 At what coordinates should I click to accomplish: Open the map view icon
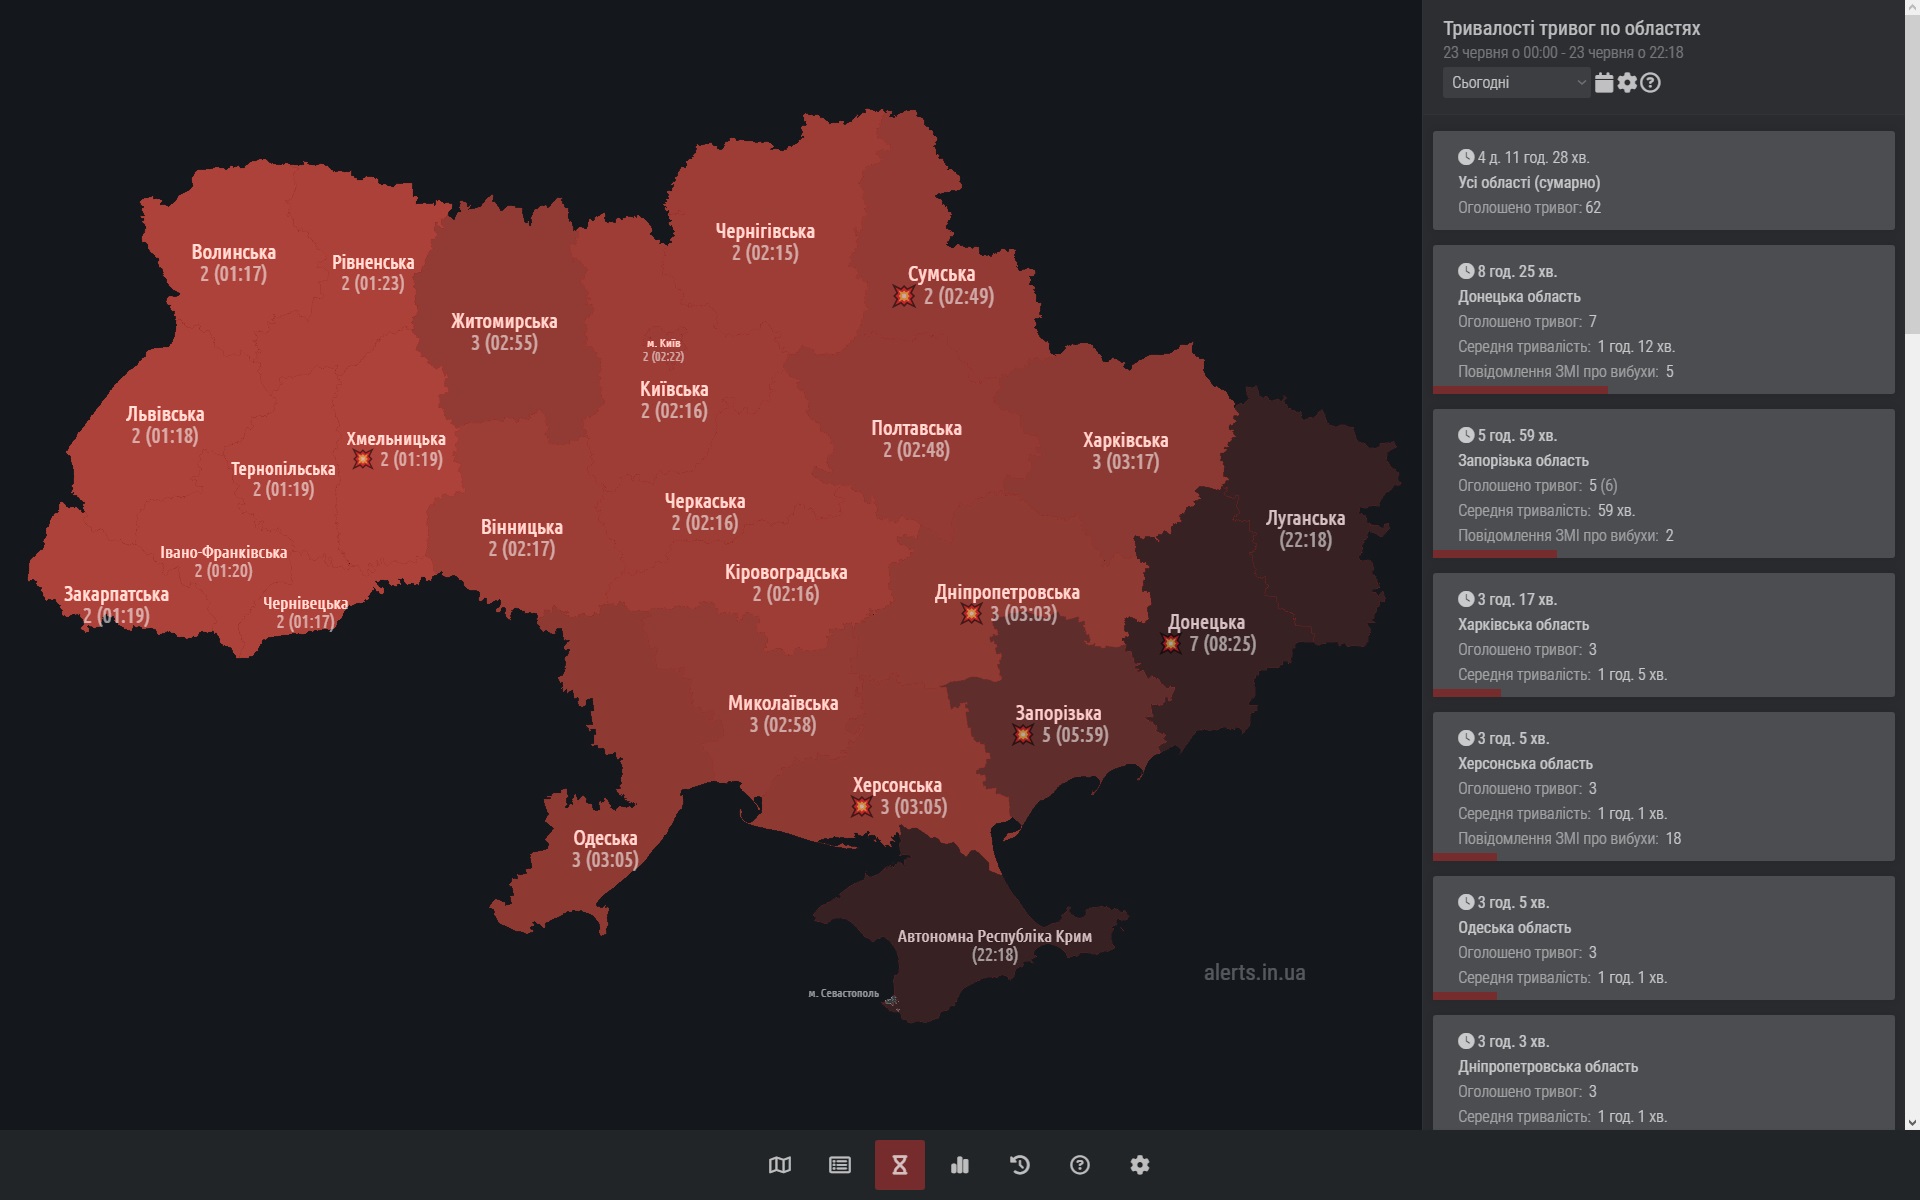pyautogui.click(x=780, y=1165)
